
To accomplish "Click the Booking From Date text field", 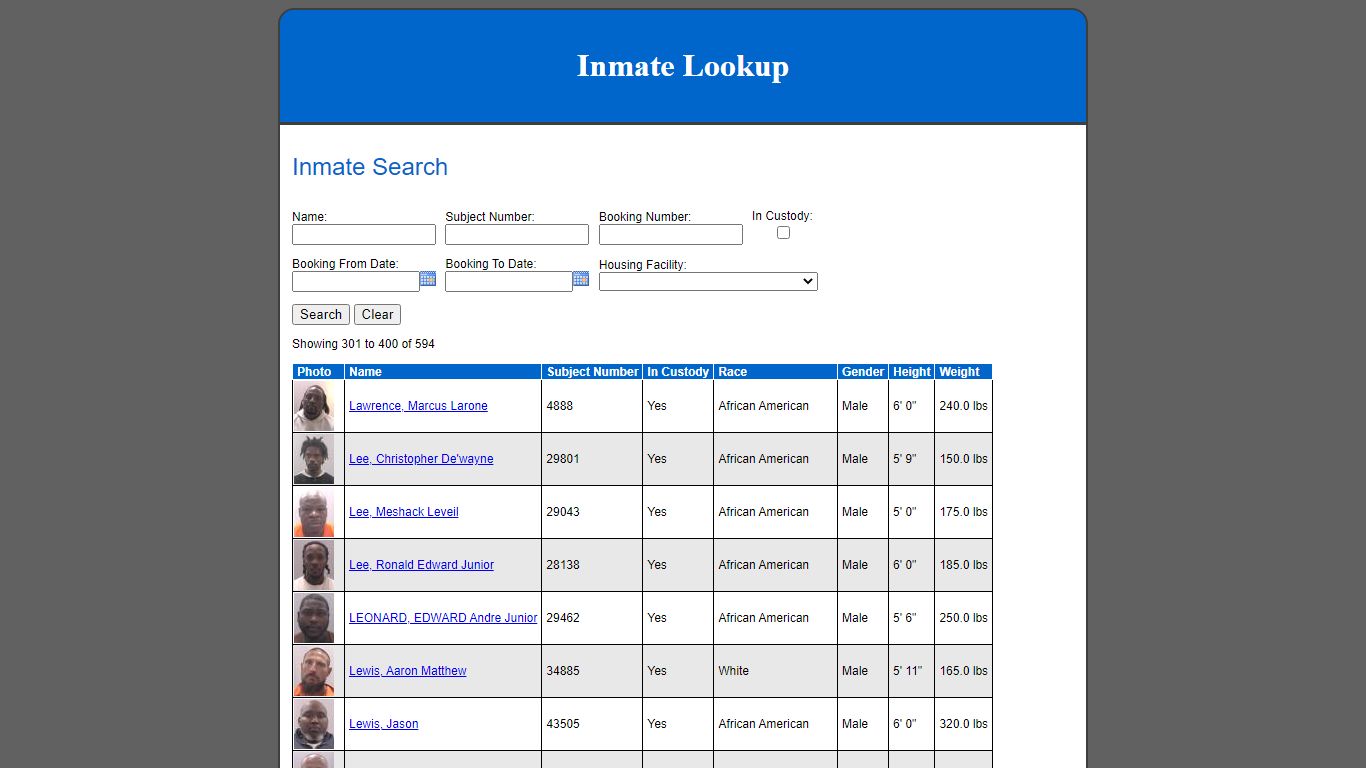I will 356,282.
